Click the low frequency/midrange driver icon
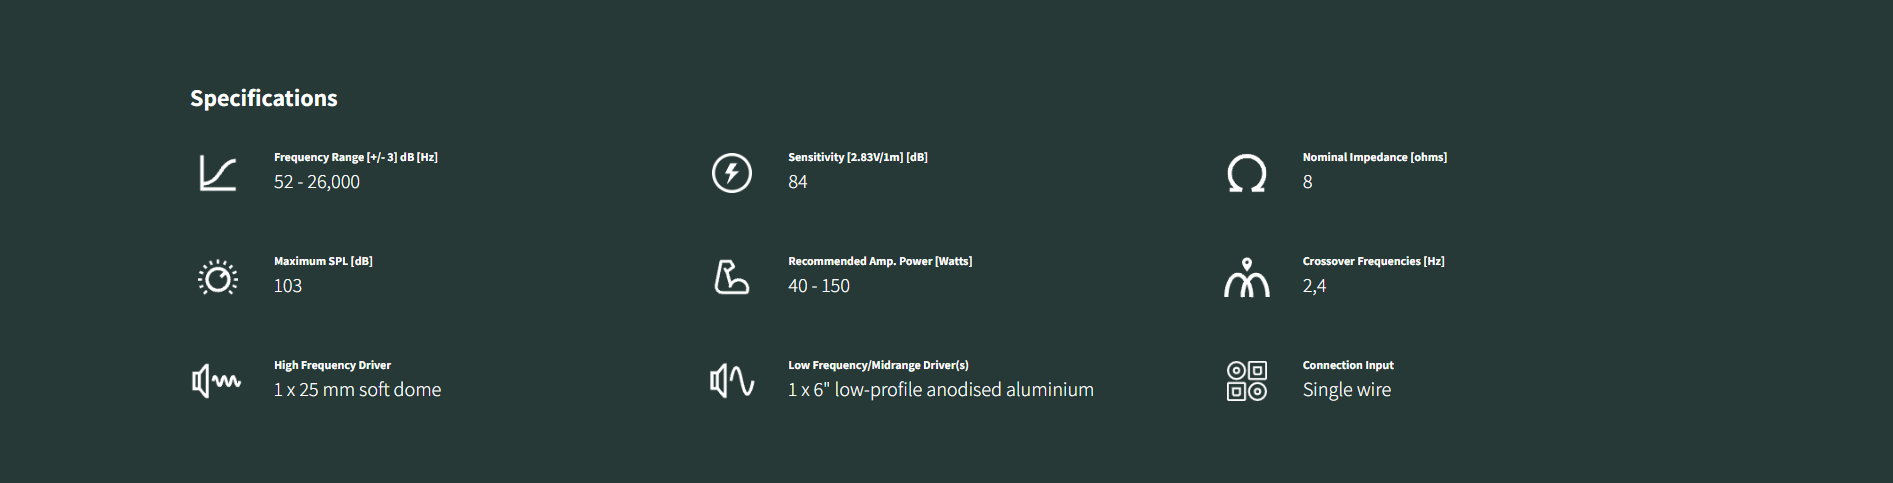This screenshot has width=1893, height=483. [x=732, y=381]
